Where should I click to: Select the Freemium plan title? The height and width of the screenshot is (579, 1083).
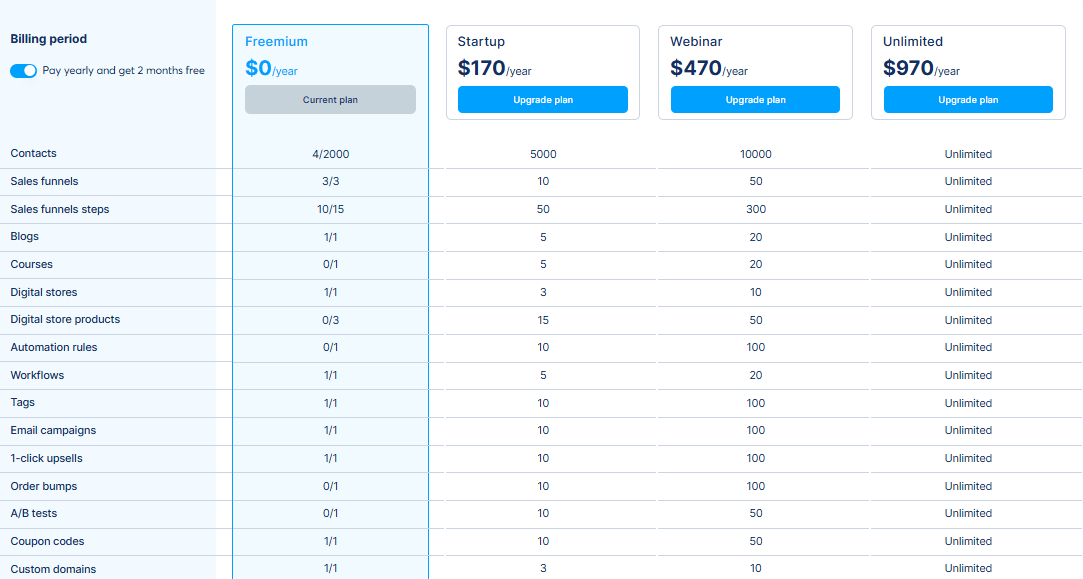pos(276,42)
